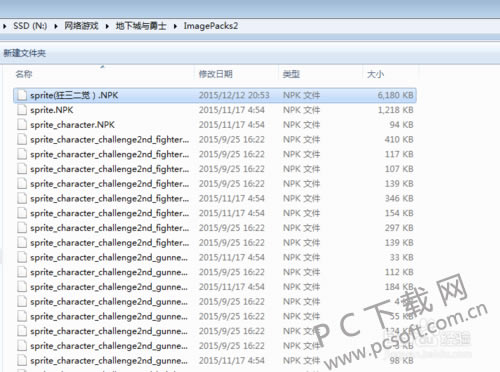Click the size value 94 KB
This screenshot has width=500, height=372.
(x=401, y=125)
